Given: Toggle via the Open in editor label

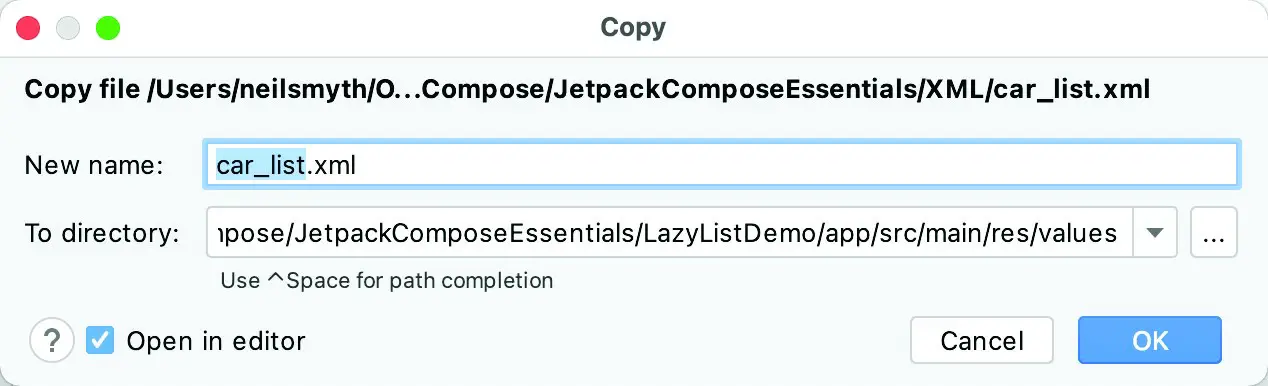Looking at the screenshot, I should (x=215, y=341).
